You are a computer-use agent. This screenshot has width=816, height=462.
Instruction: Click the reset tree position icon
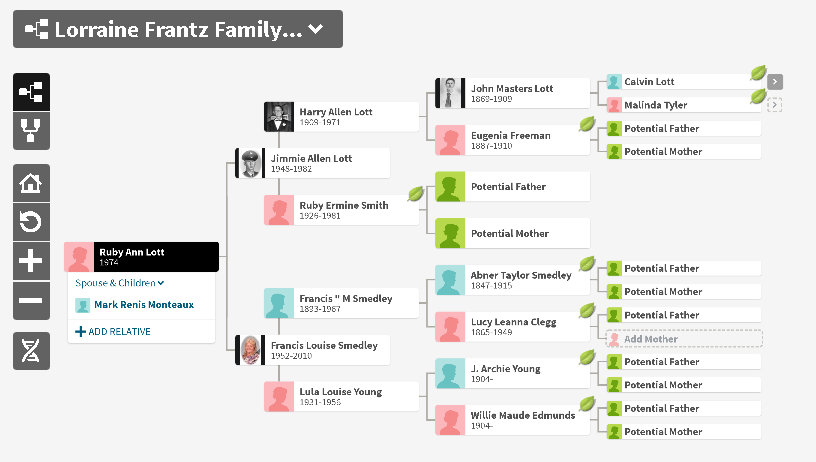click(31, 222)
